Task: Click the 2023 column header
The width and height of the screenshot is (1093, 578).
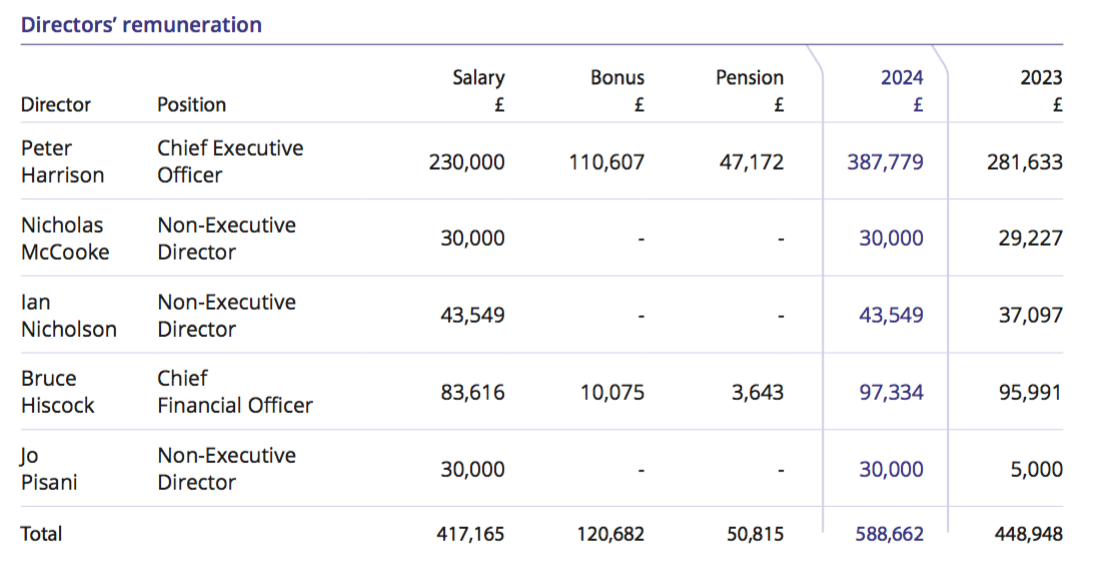Action: pyautogui.click(x=1041, y=78)
